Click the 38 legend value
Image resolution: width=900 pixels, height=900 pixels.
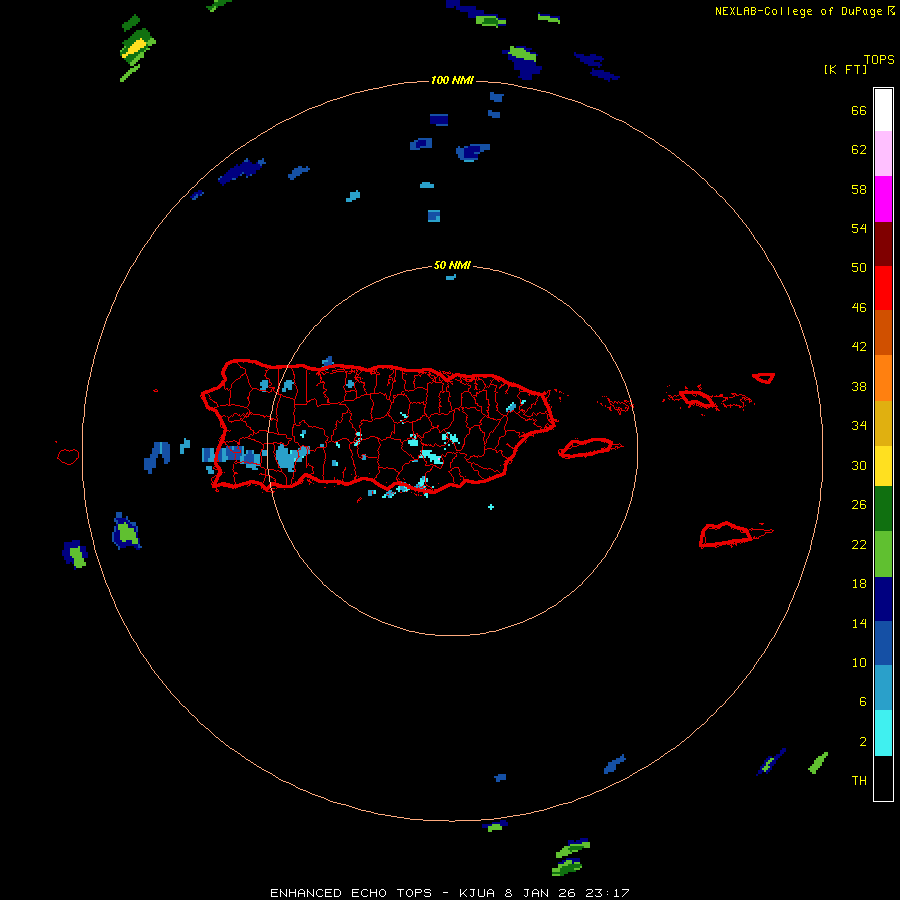coord(859,386)
